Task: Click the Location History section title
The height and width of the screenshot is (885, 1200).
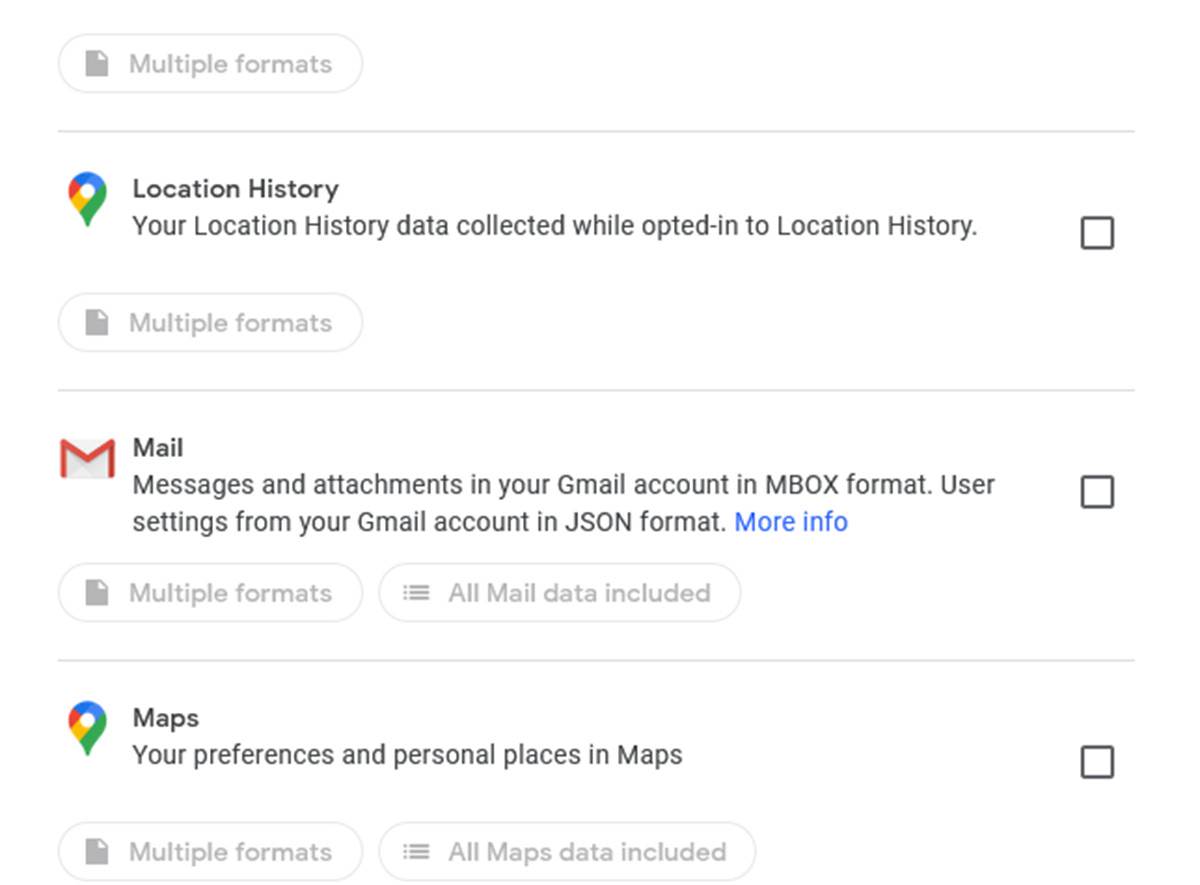Action: pyautogui.click(x=235, y=188)
